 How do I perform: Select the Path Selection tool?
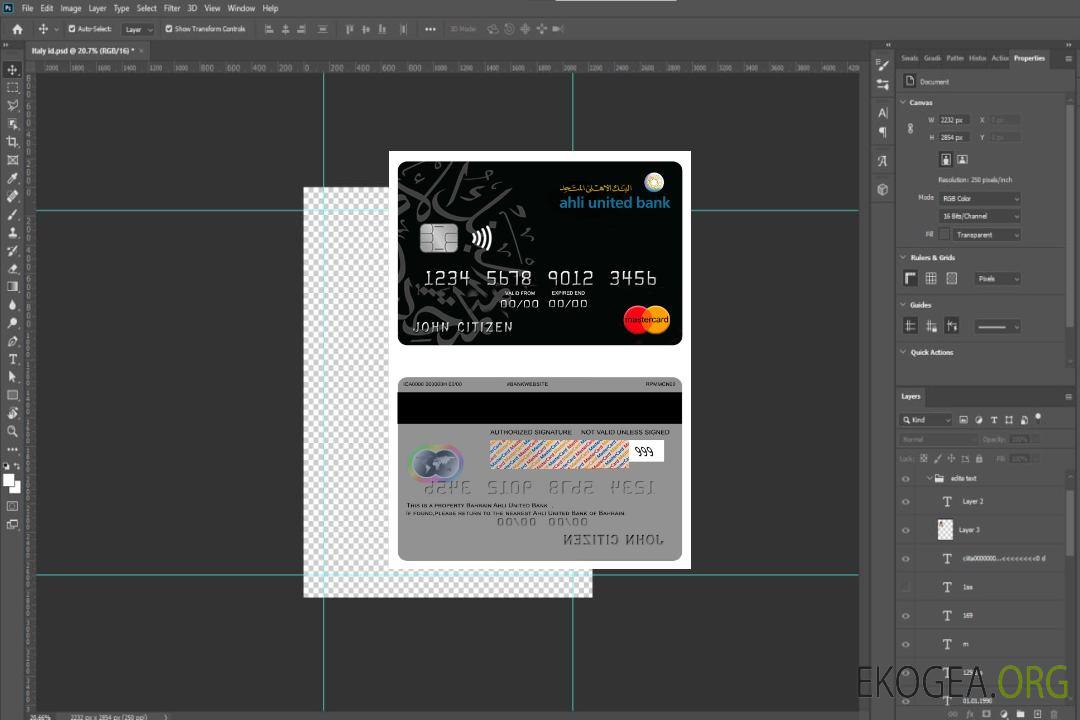pyautogui.click(x=12, y=377)
